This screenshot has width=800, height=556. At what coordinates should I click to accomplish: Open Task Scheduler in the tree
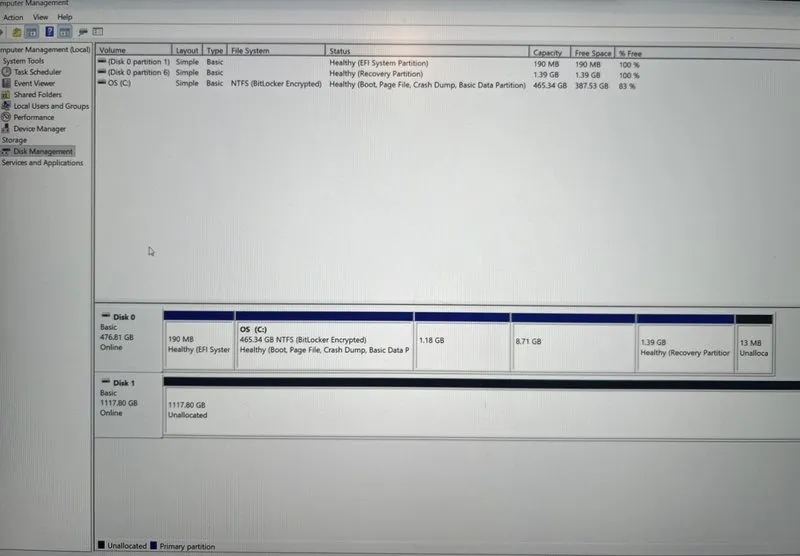pyautogui.click(x=37, y=72)
